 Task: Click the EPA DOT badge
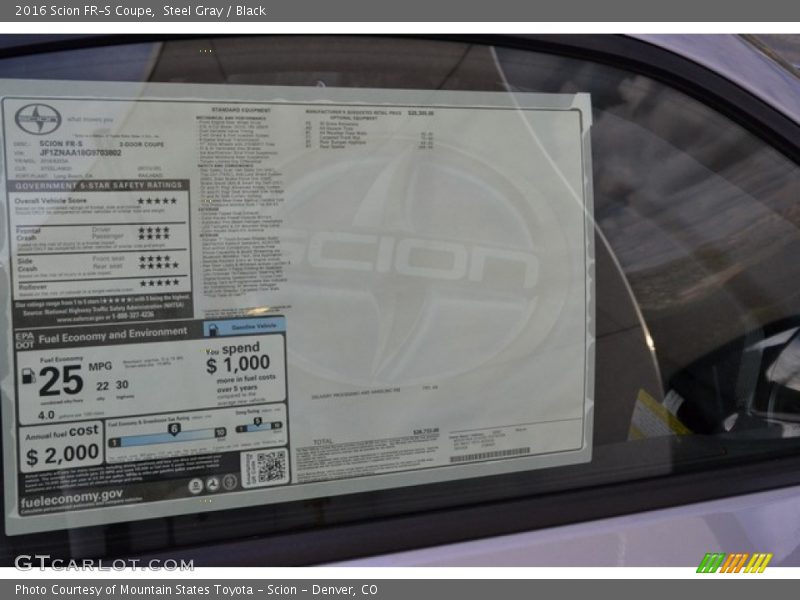click(24, 340)
